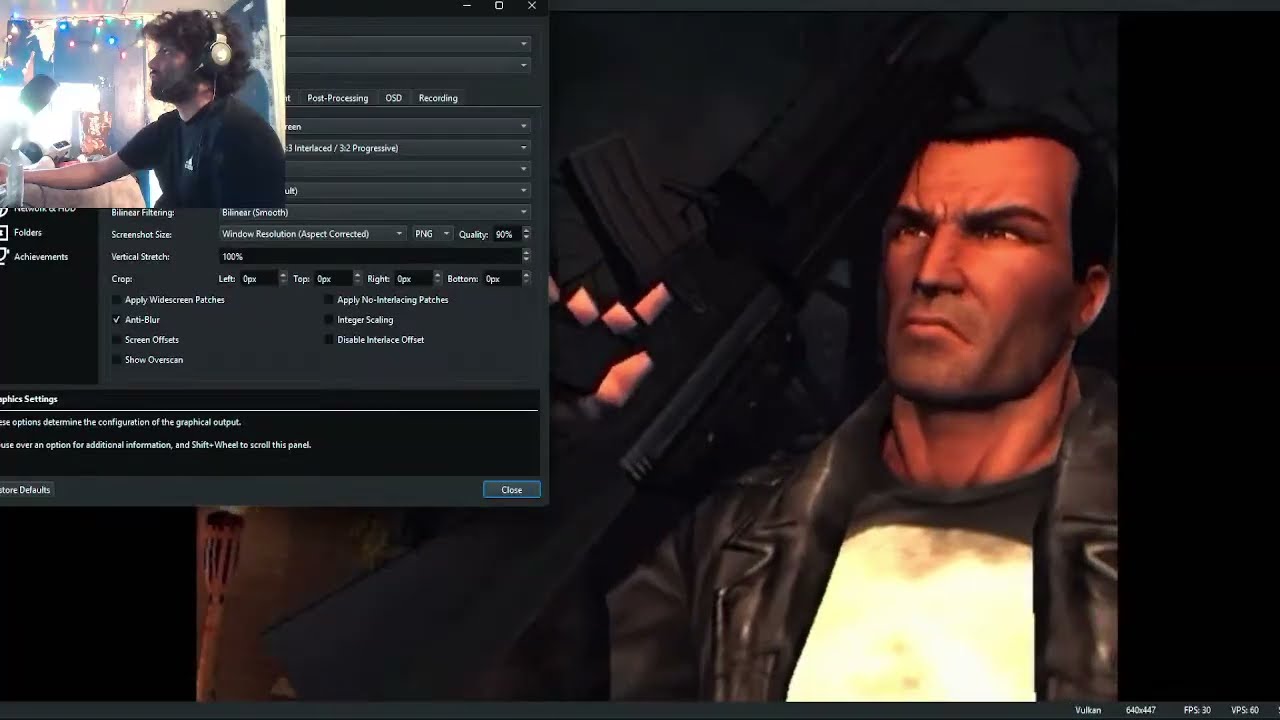The image size is (1280, 720).
Task: Uncheck the Anti-Blur option
Action: [117, 320]
